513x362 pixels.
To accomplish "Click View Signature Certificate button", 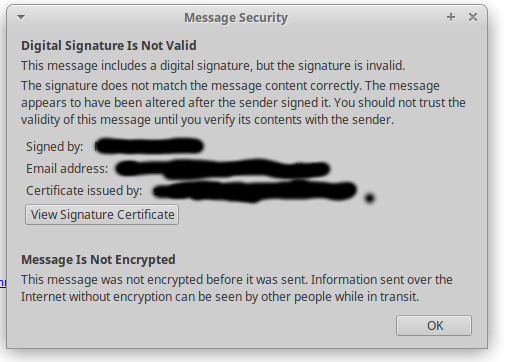I will 102,215.
